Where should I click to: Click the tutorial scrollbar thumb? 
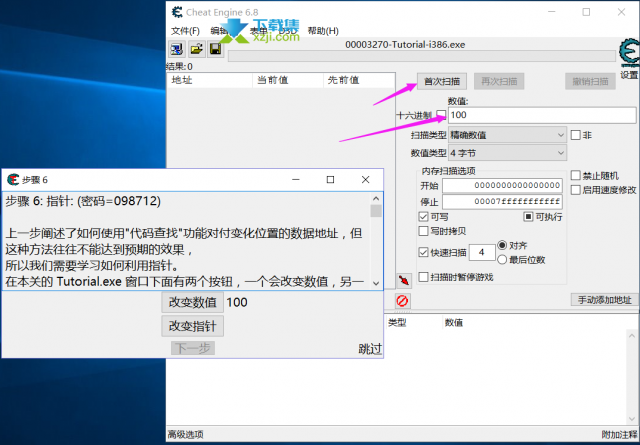click(376, 211)
